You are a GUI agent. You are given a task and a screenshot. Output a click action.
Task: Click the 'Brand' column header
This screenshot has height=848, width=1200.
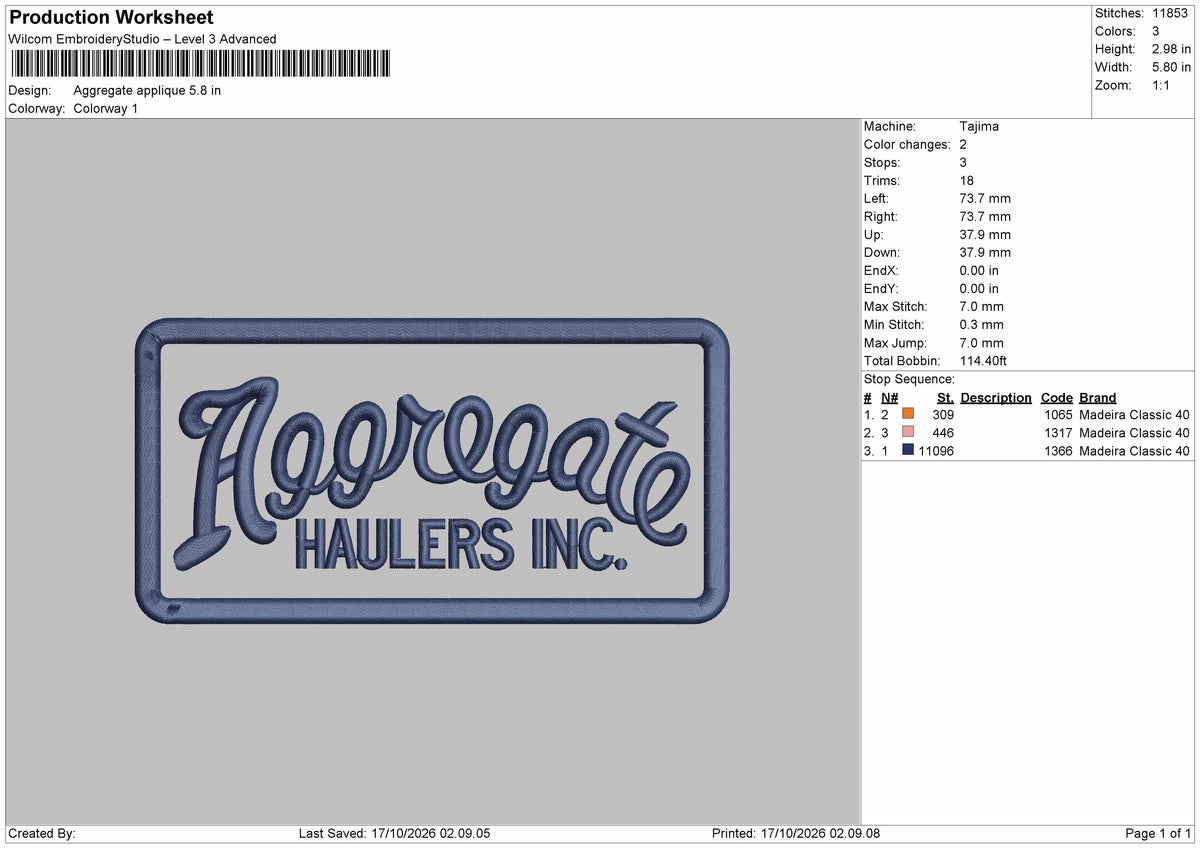(1098, 397)
